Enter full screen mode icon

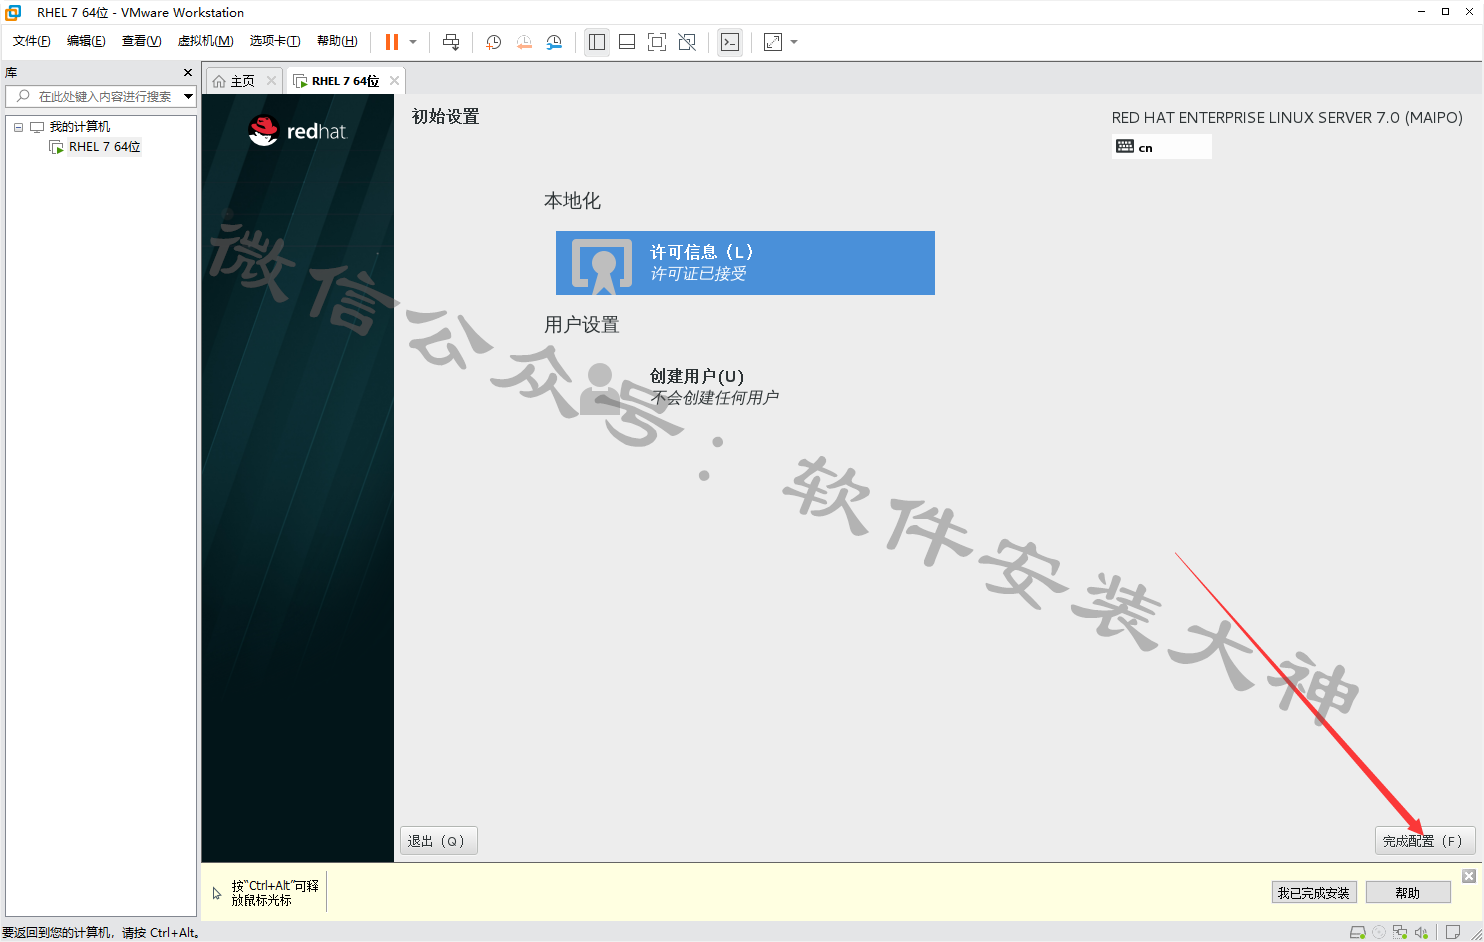click(657, 42)
